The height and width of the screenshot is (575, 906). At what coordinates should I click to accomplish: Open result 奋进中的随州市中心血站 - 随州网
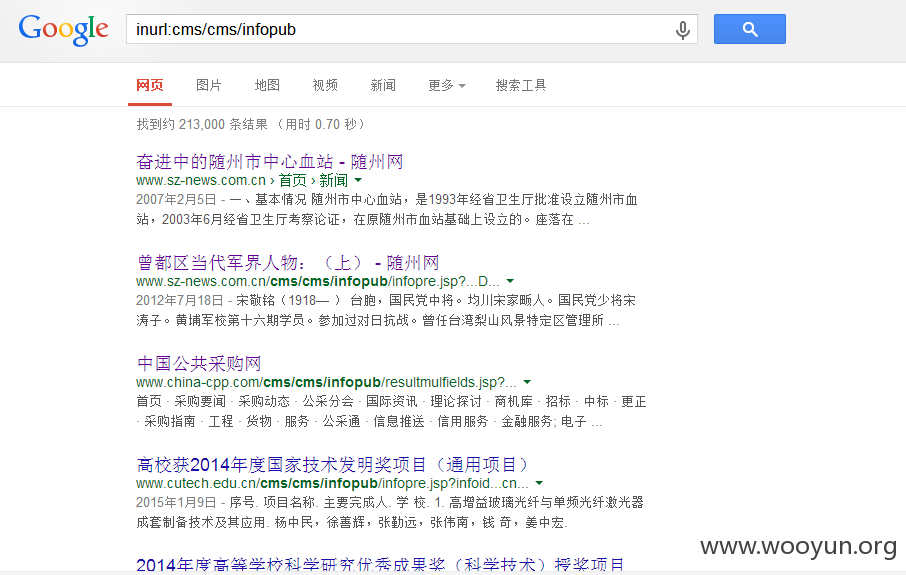point(269,162)
